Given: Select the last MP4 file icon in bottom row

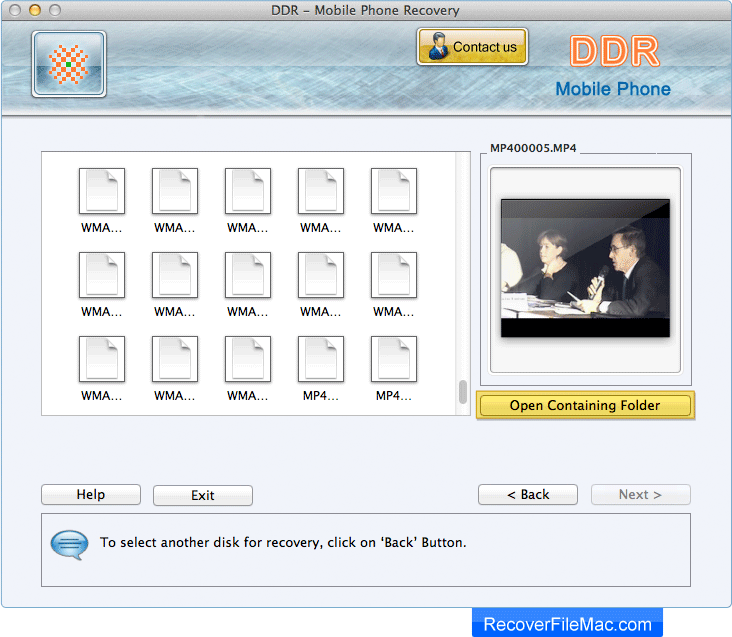Looking at the screenshot, I should pyautogui.click(x=394, y=359).
